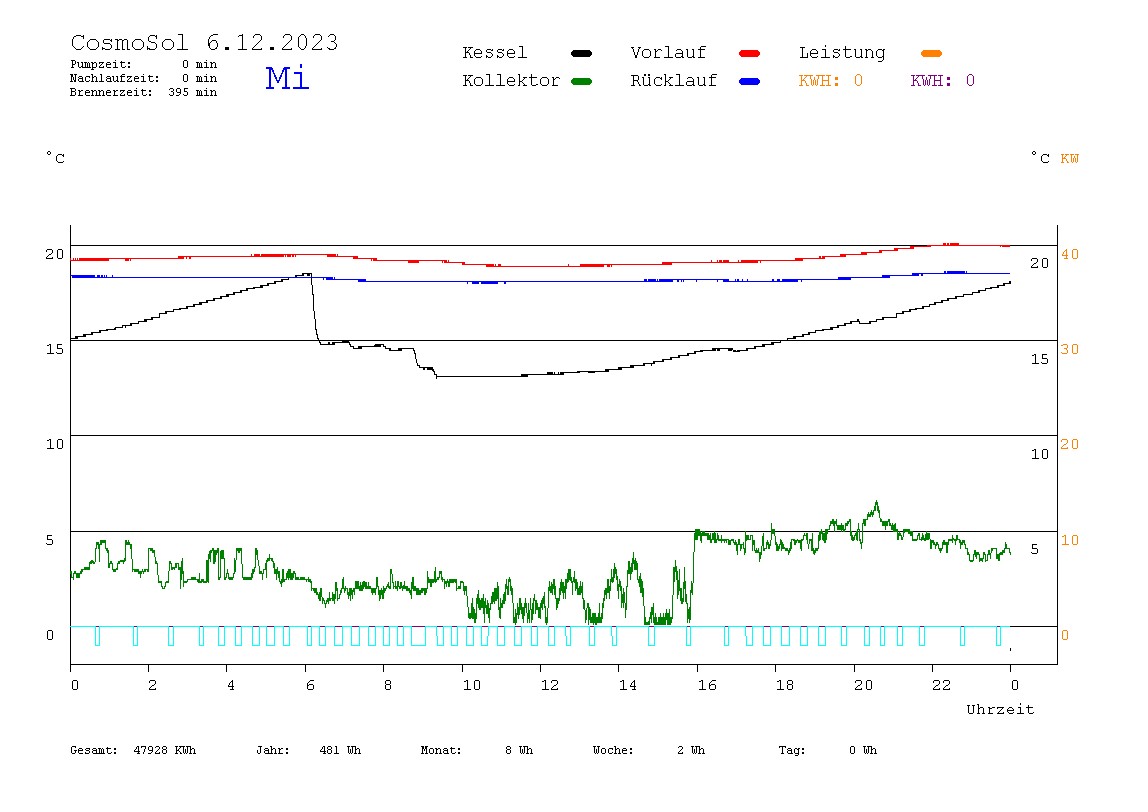Click the 'Tag:' label
1148x812 pixels.
tap(791, 750)
